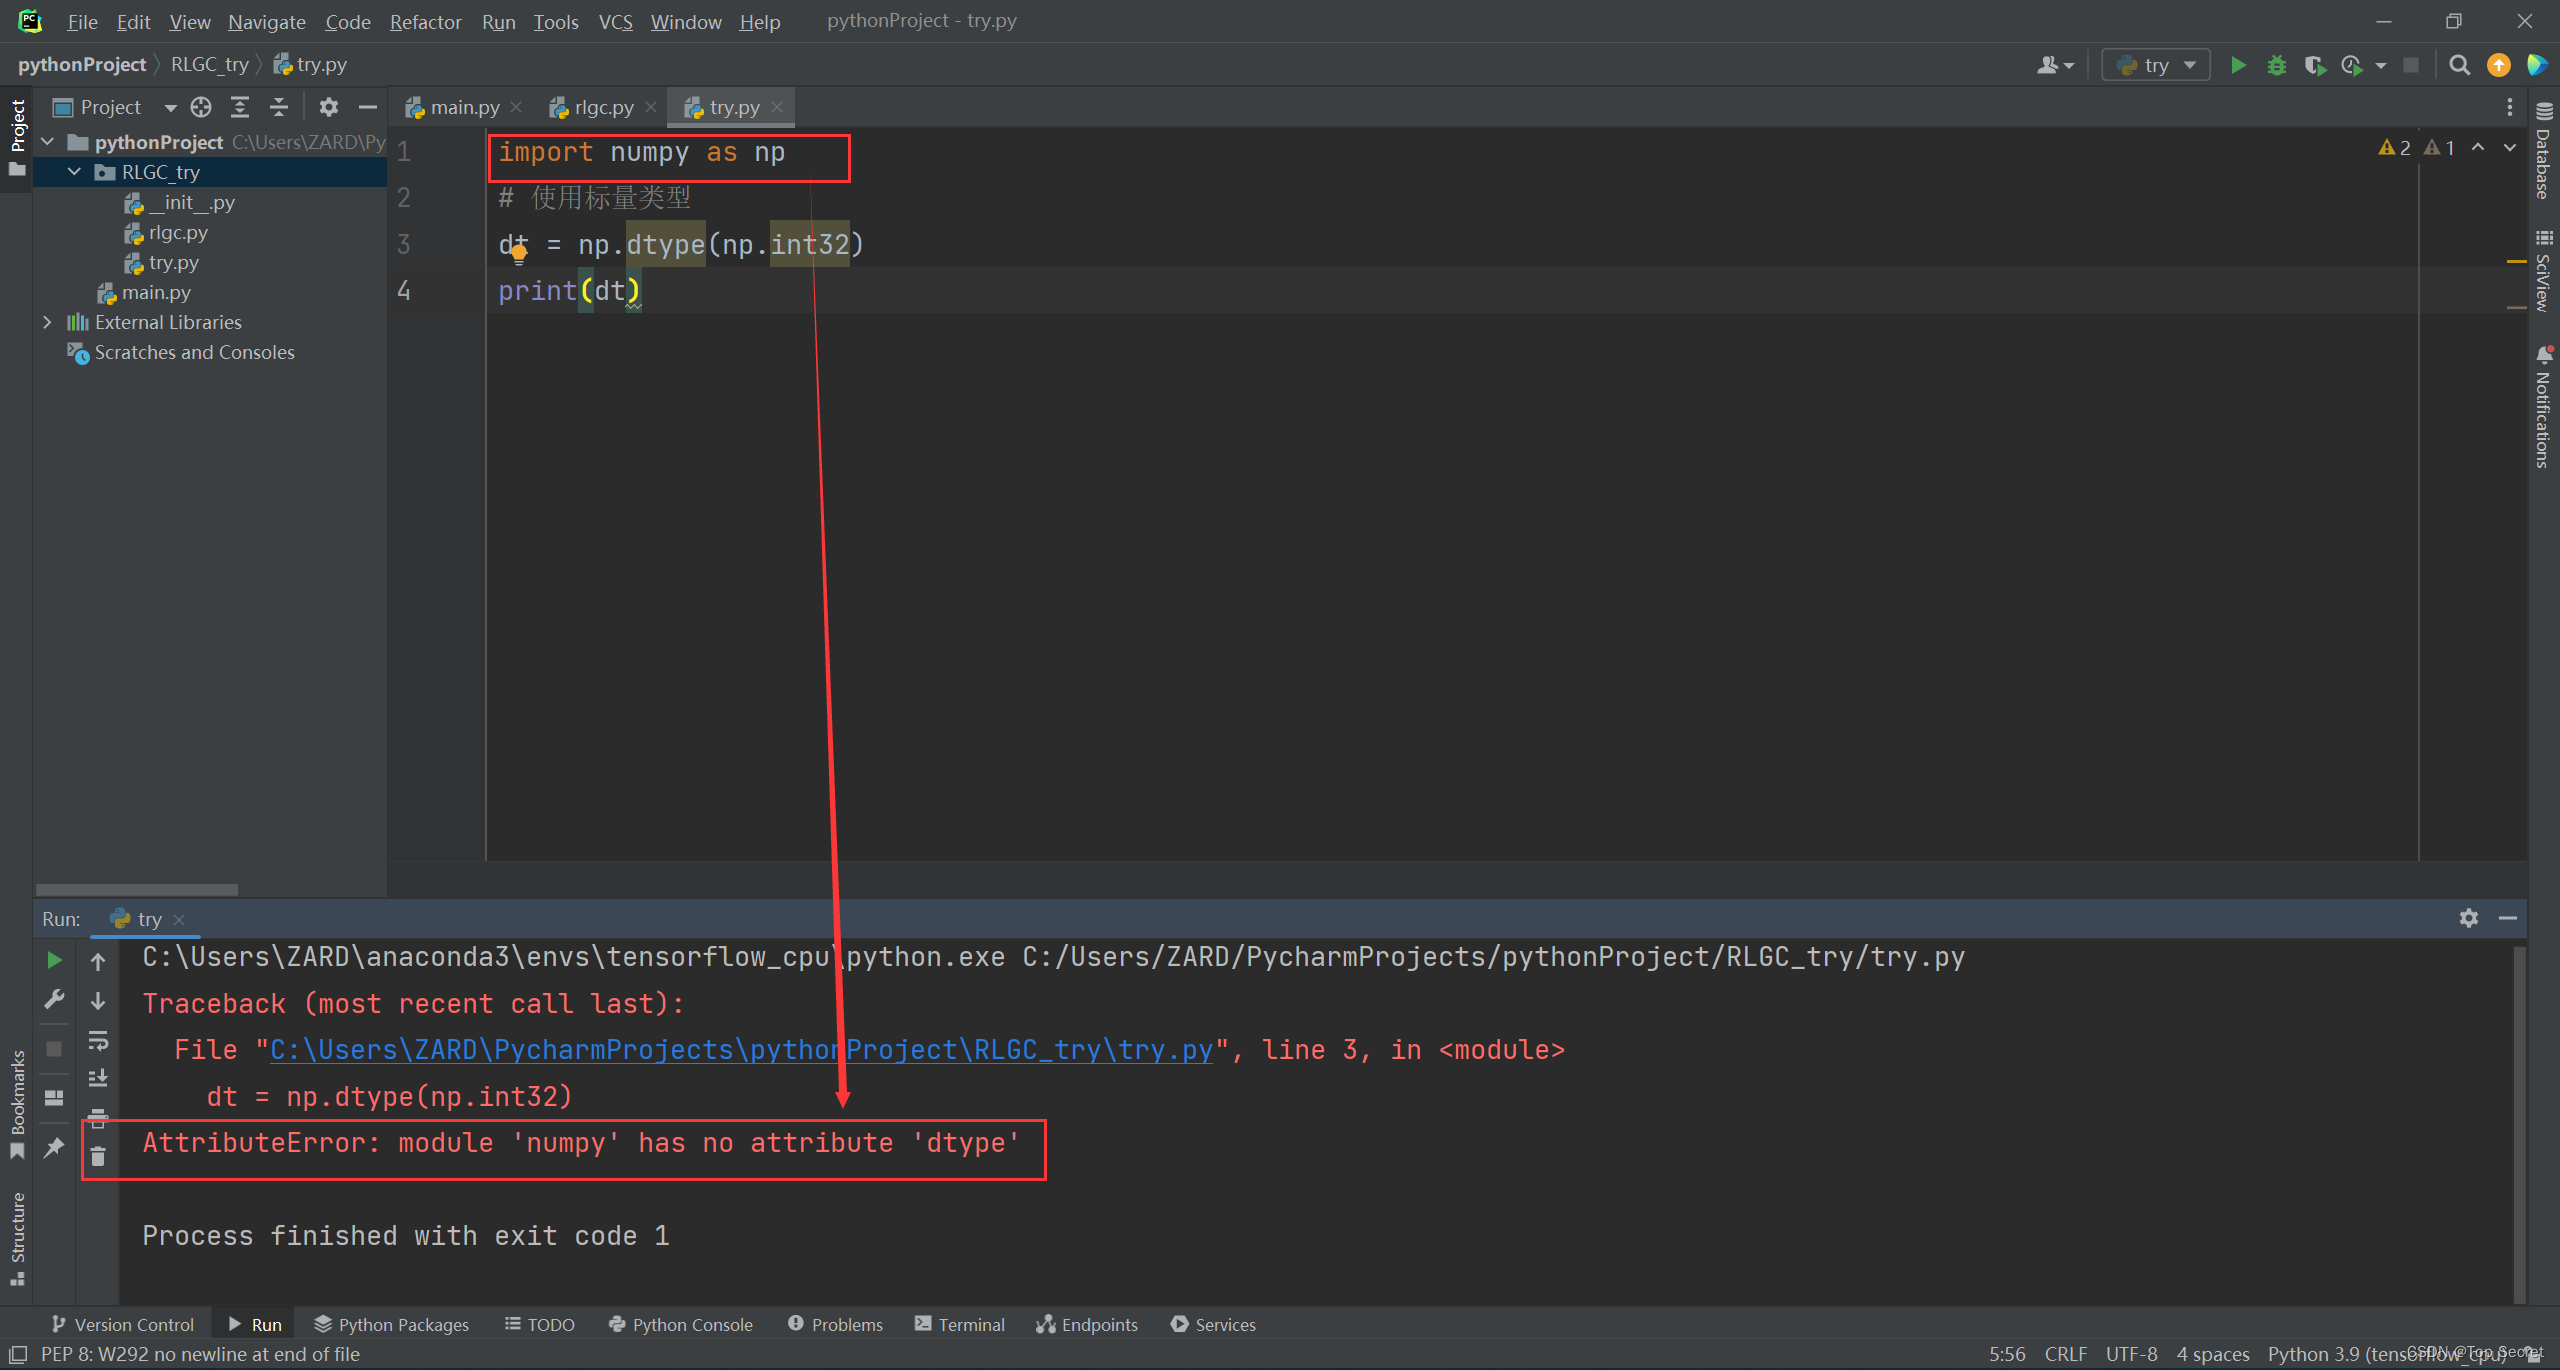
Task: Switch to rlgc.py editor tab
Action: [603, 107]
